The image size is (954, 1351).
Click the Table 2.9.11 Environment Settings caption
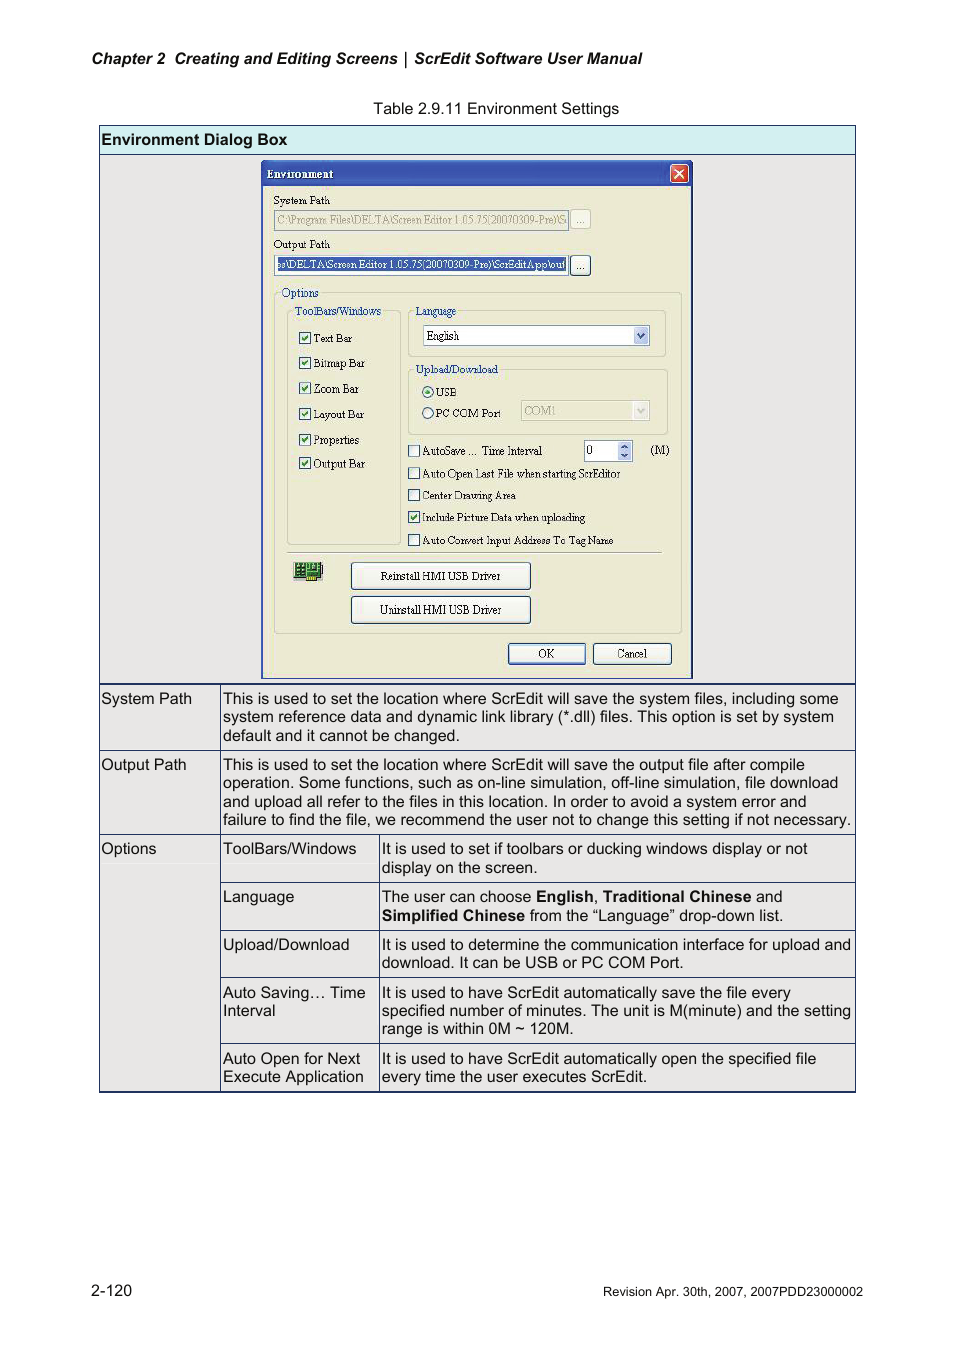coord(496,109)
